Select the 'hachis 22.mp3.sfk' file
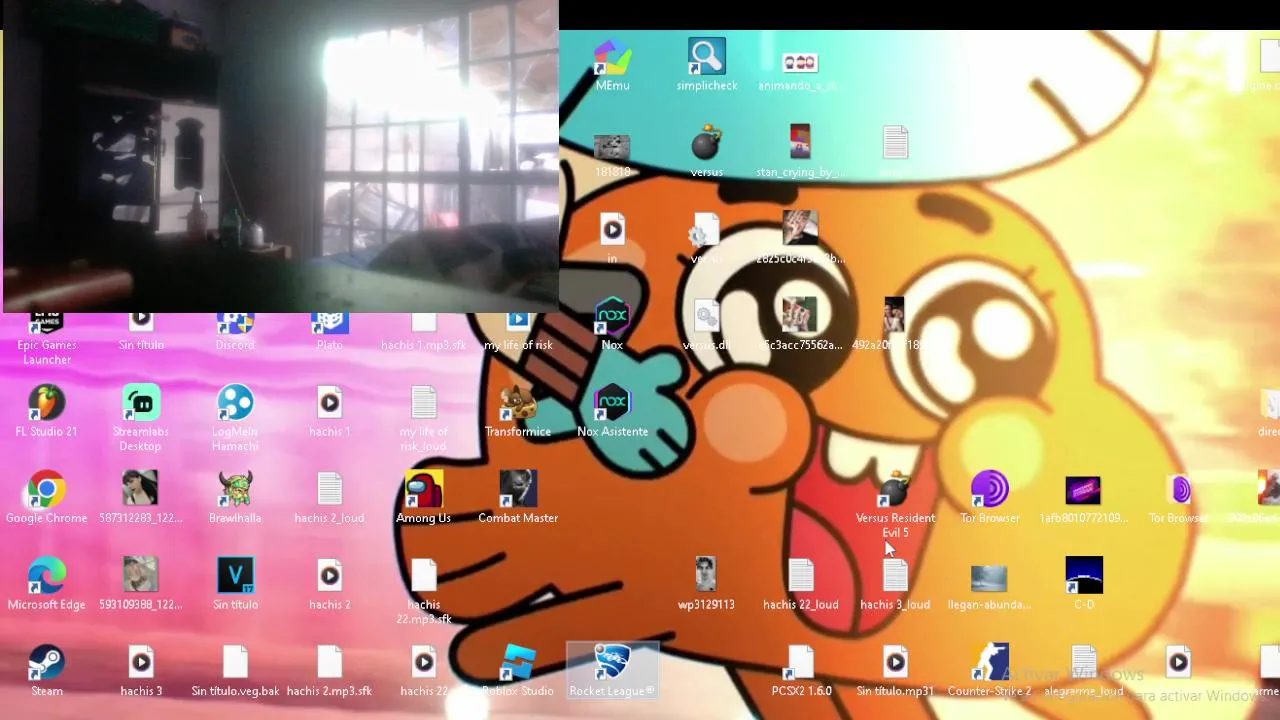1280x720 pixels. (423, 592)
